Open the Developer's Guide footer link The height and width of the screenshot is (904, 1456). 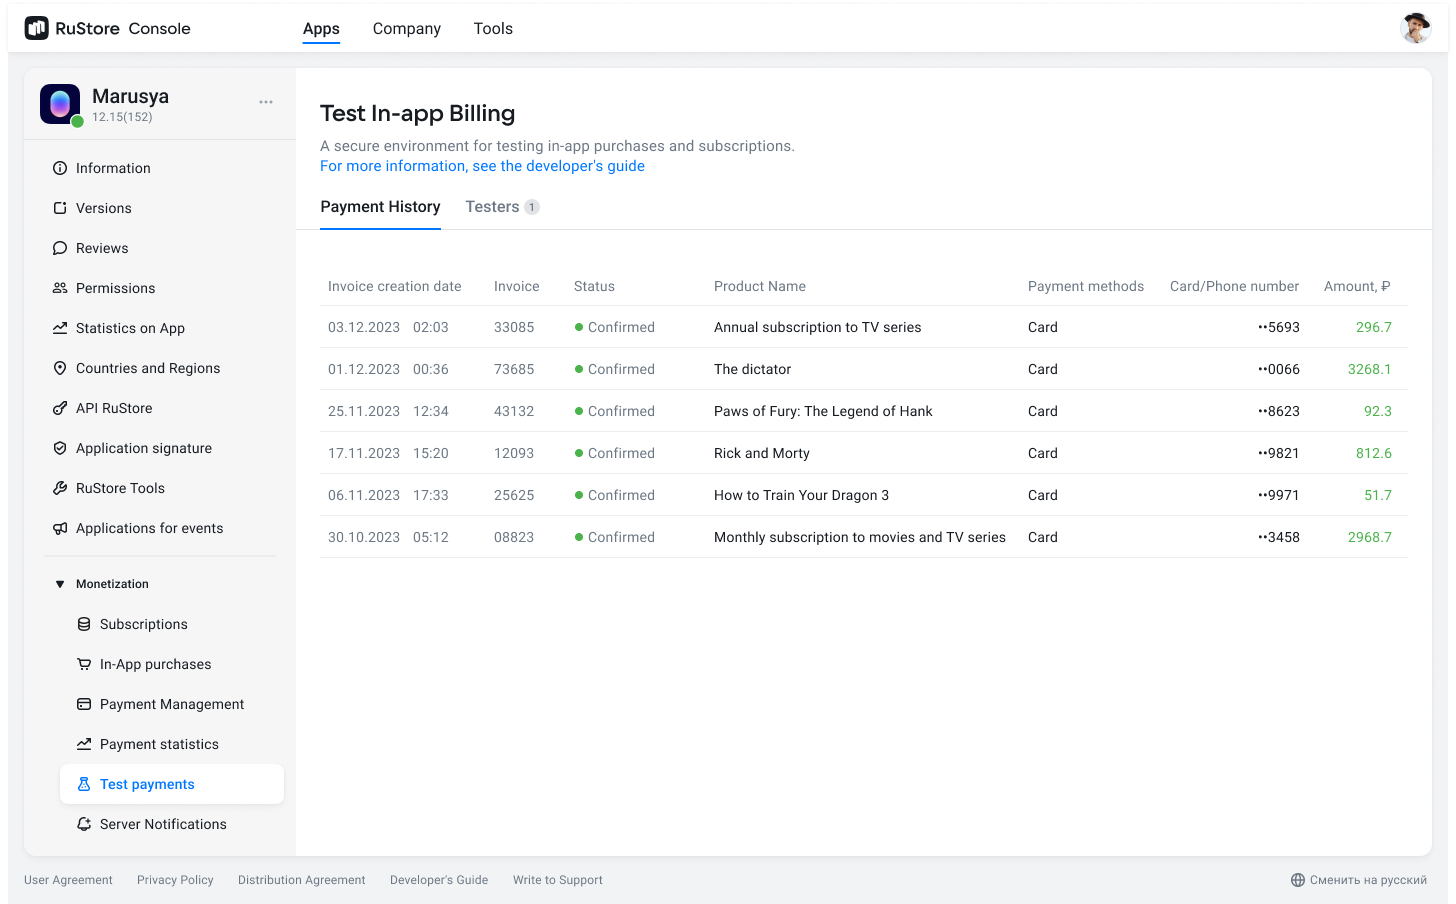[439, 880]
